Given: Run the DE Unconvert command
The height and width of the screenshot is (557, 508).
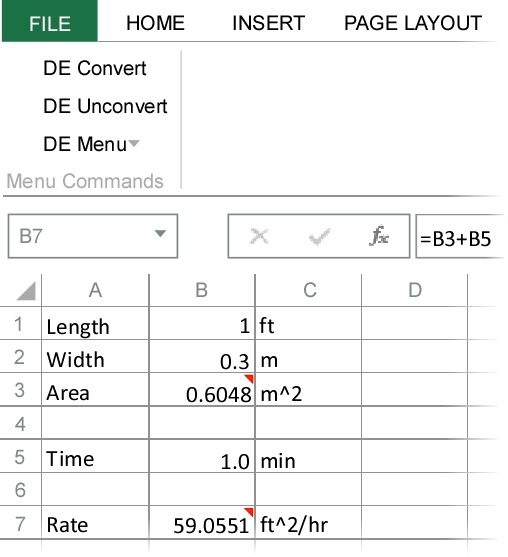Looking at the screenshot, I should 105,106.
